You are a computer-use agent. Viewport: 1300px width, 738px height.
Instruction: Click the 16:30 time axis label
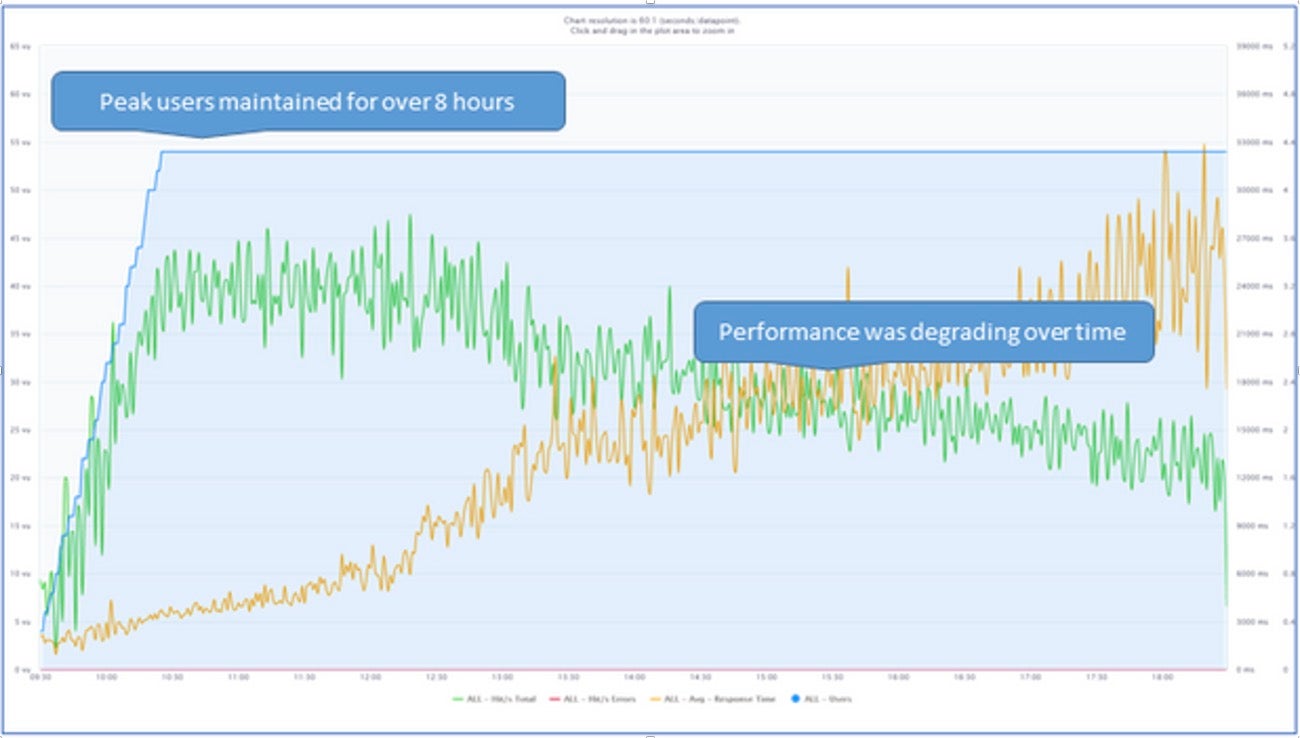tap(964, 677)
